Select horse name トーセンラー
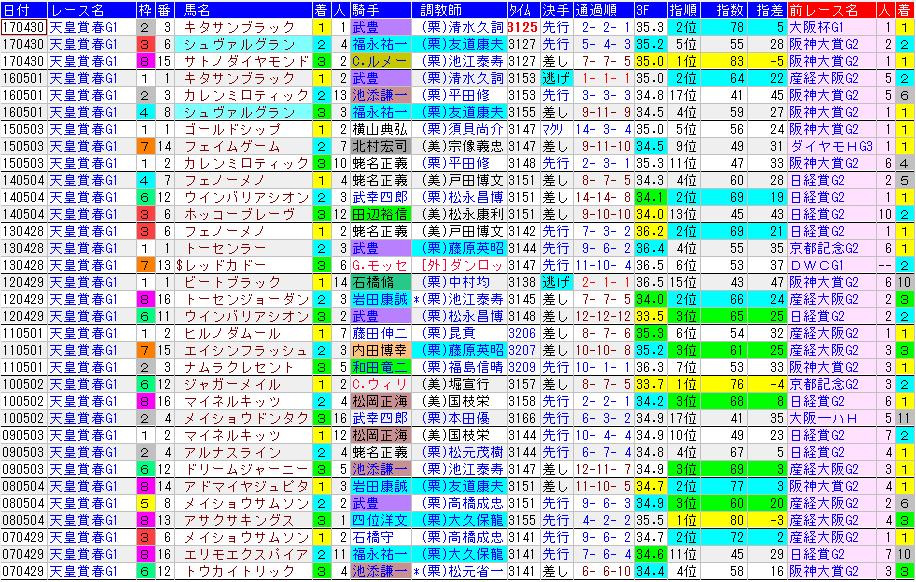The height and width of the screenshot is (582, 916). tap(225, 248)
